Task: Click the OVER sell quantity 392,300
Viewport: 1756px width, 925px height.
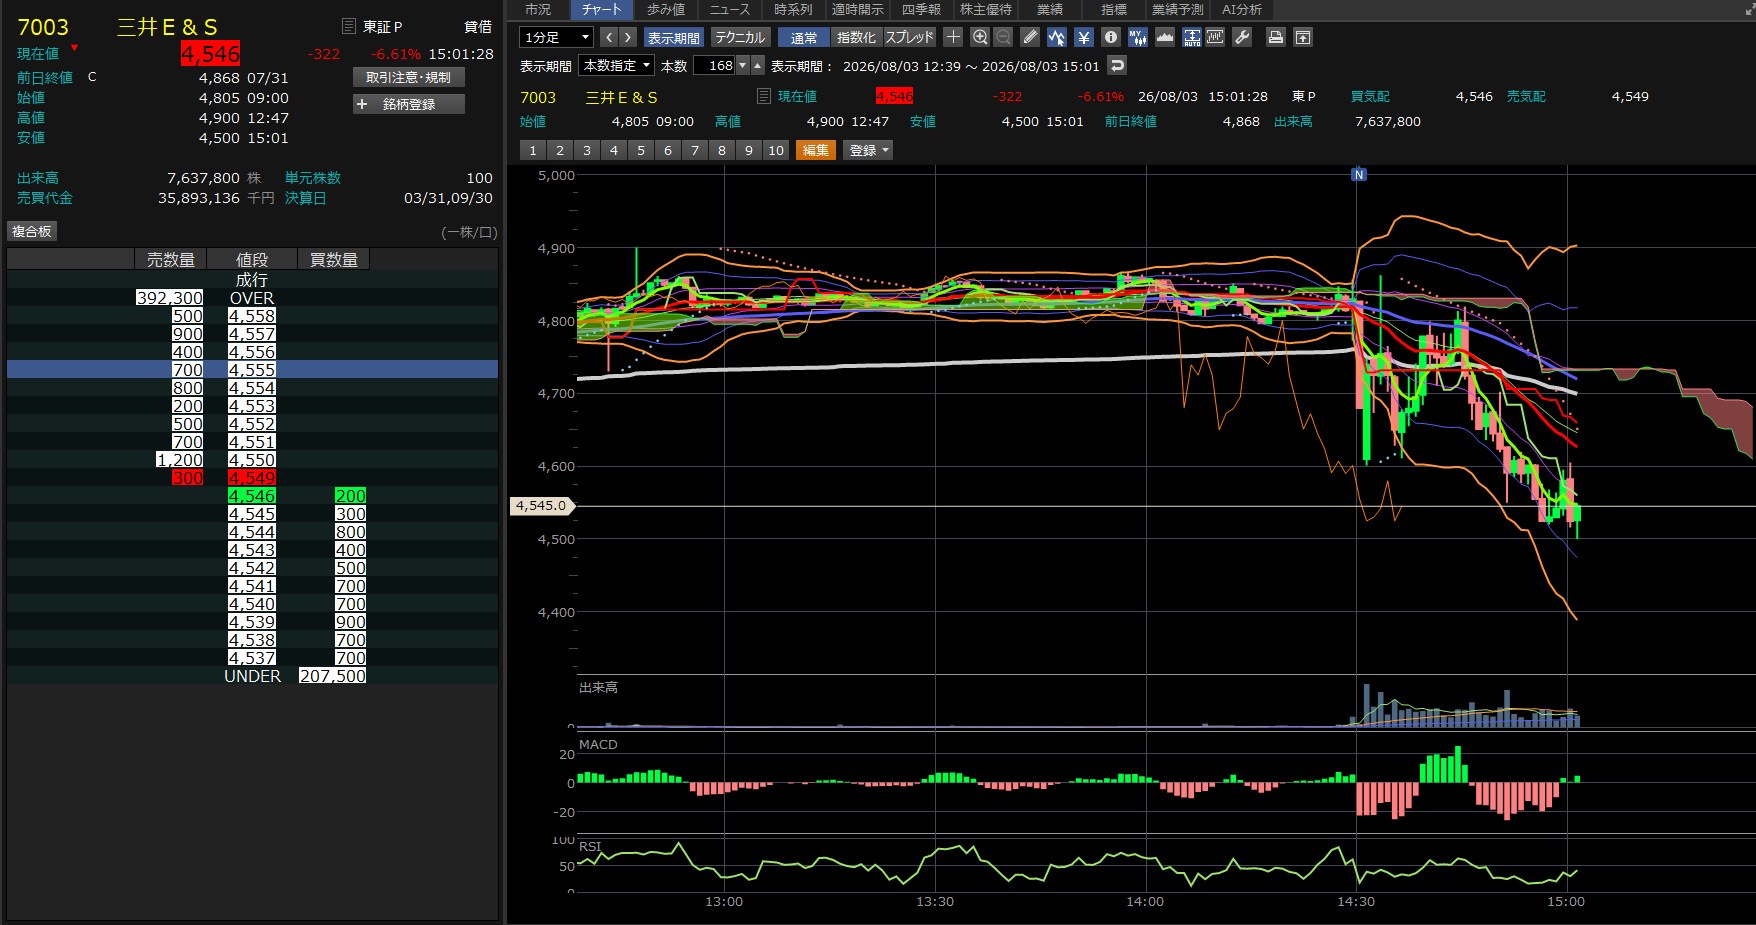Action: [169, 298]
